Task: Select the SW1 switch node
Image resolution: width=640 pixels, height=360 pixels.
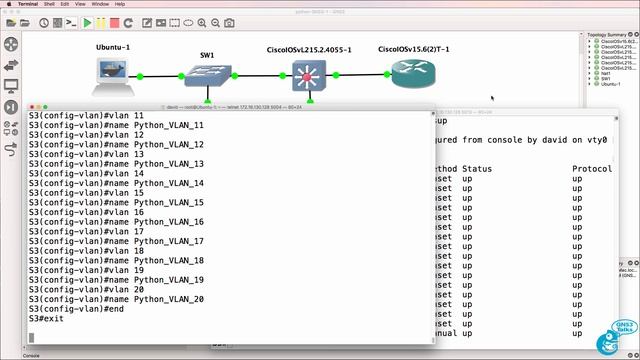Action: (x=208, y=76)
